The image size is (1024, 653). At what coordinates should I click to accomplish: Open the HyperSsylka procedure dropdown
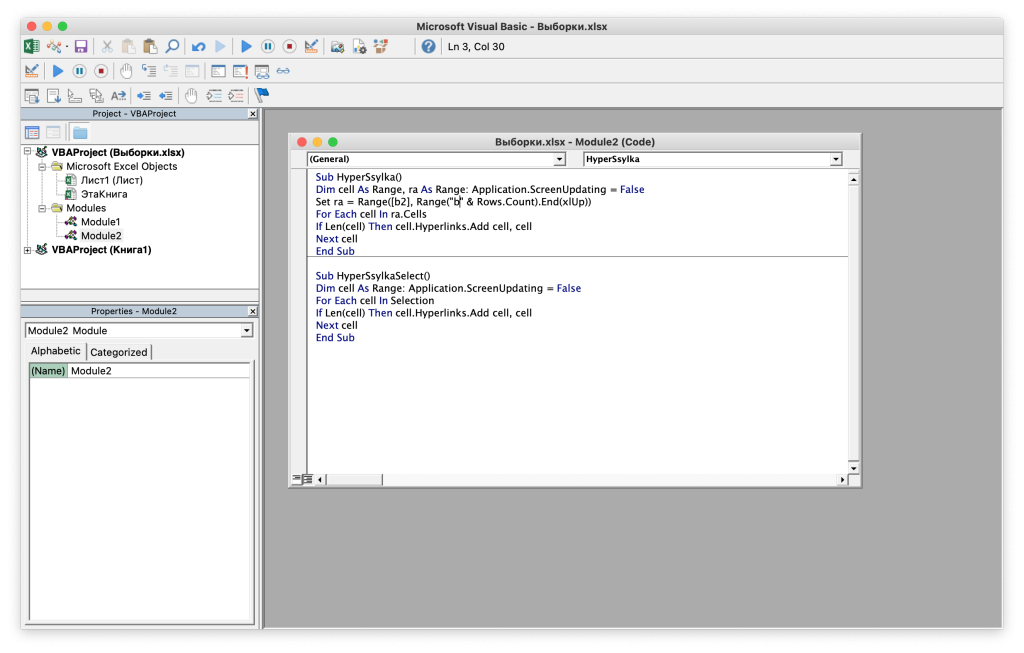[x=836, y=159]
